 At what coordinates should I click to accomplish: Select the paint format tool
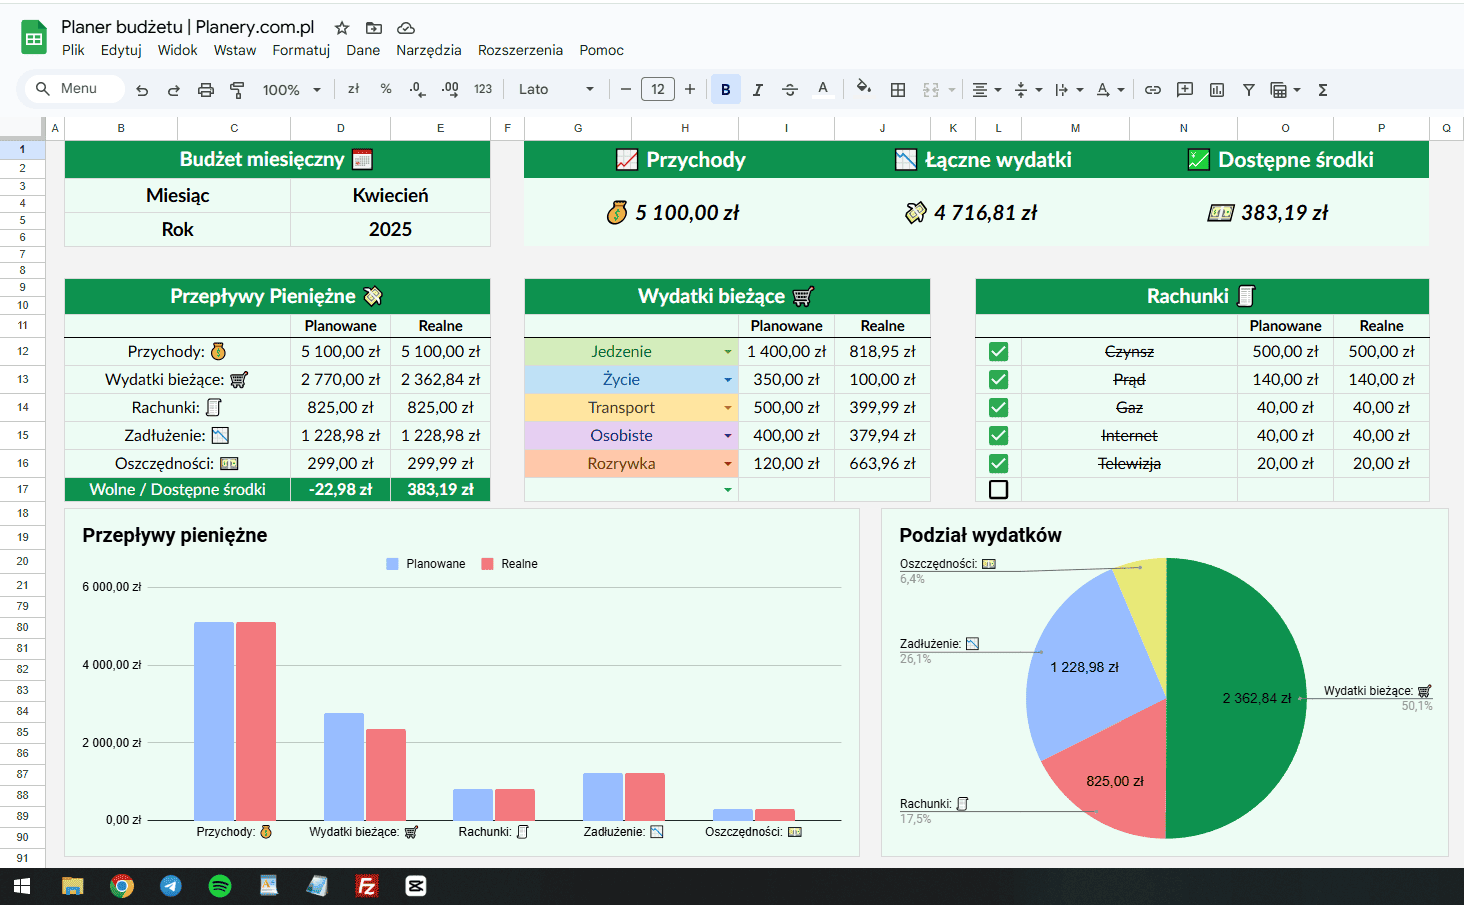coord(237,90)
